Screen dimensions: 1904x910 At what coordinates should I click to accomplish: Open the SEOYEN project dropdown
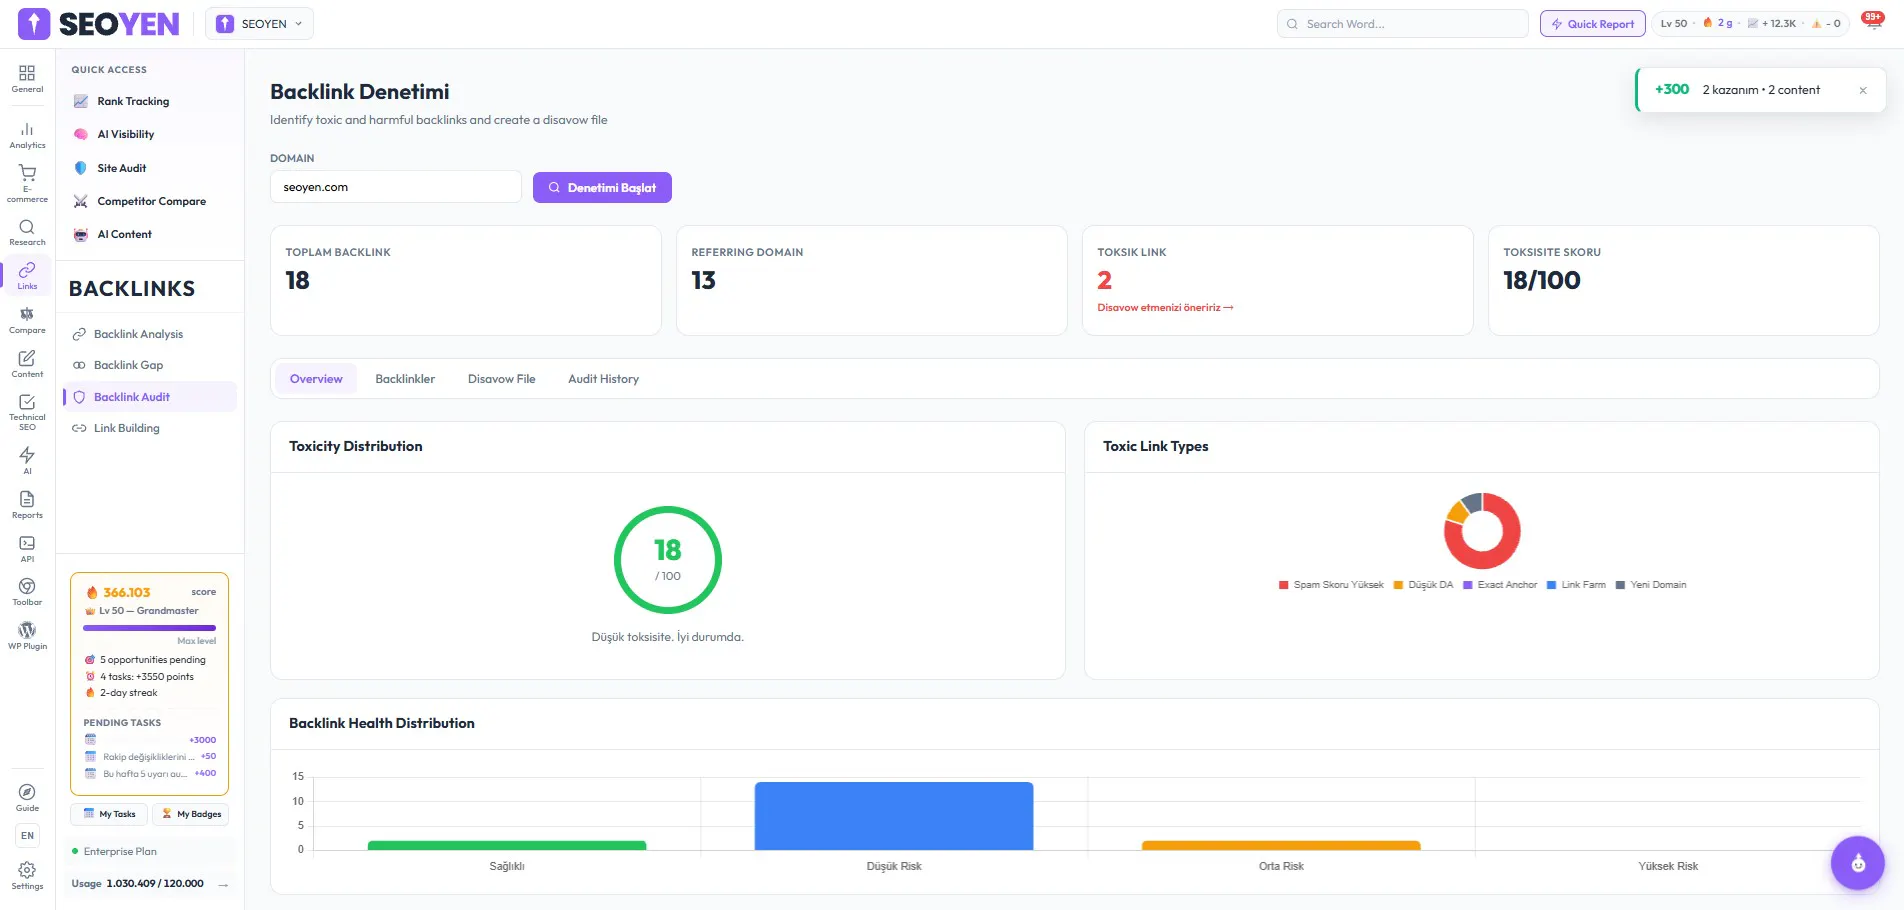259,24
